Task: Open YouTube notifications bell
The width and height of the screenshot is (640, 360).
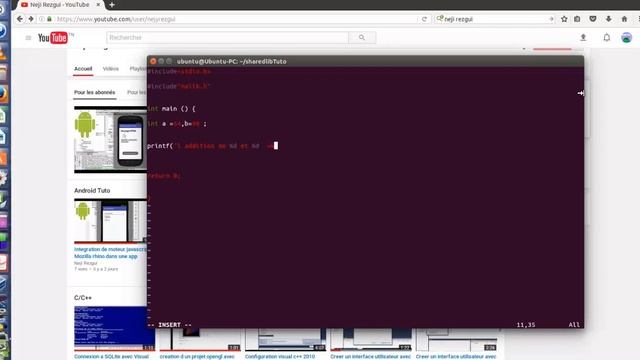Action: [x=607, y=38]
